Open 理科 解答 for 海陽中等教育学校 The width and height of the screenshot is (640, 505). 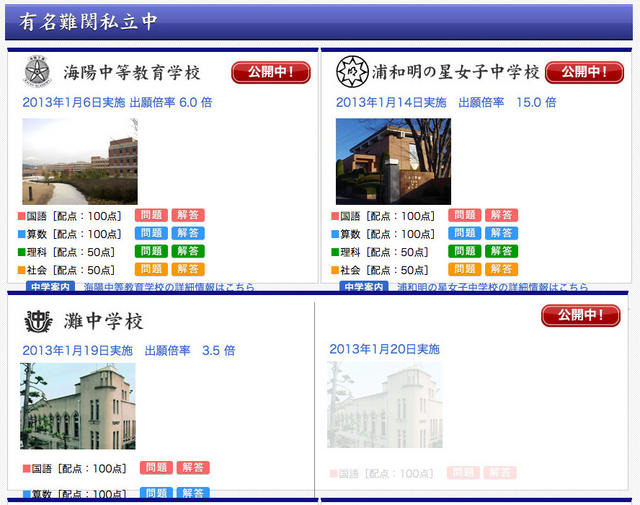pos(188,251)
